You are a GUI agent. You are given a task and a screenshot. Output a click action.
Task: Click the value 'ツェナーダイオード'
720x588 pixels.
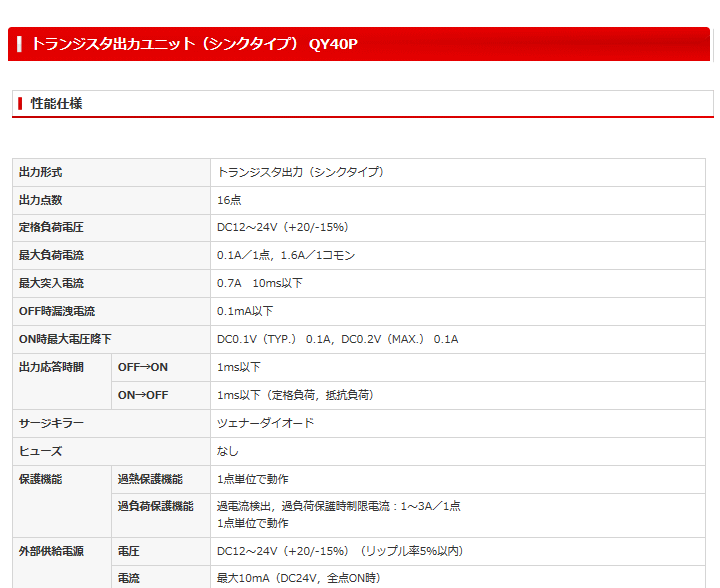[265, 423]
